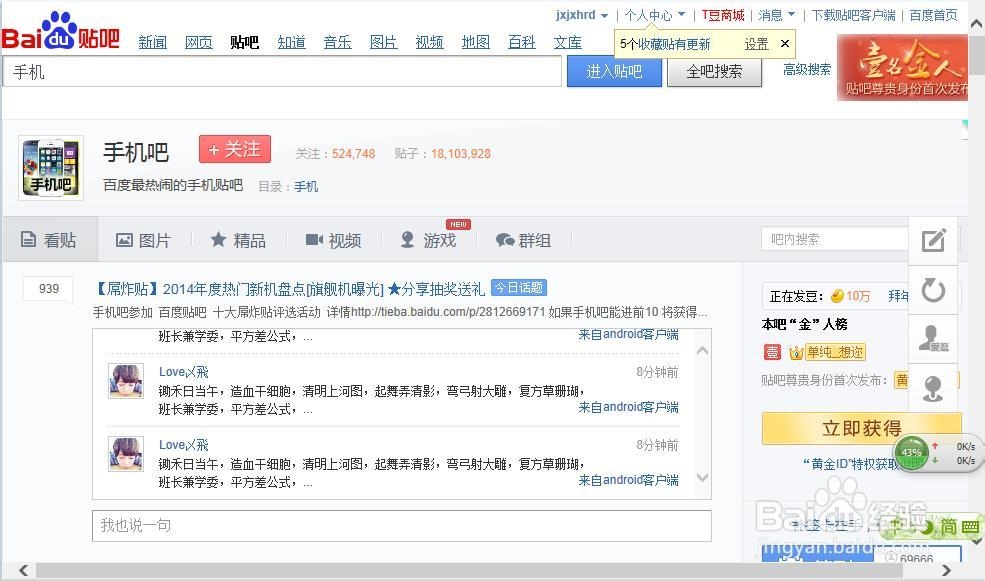The width and height of the screenshot is (985, 581).
Task: Open the 下载贴吧客户端 link
Action: (853, 14)
